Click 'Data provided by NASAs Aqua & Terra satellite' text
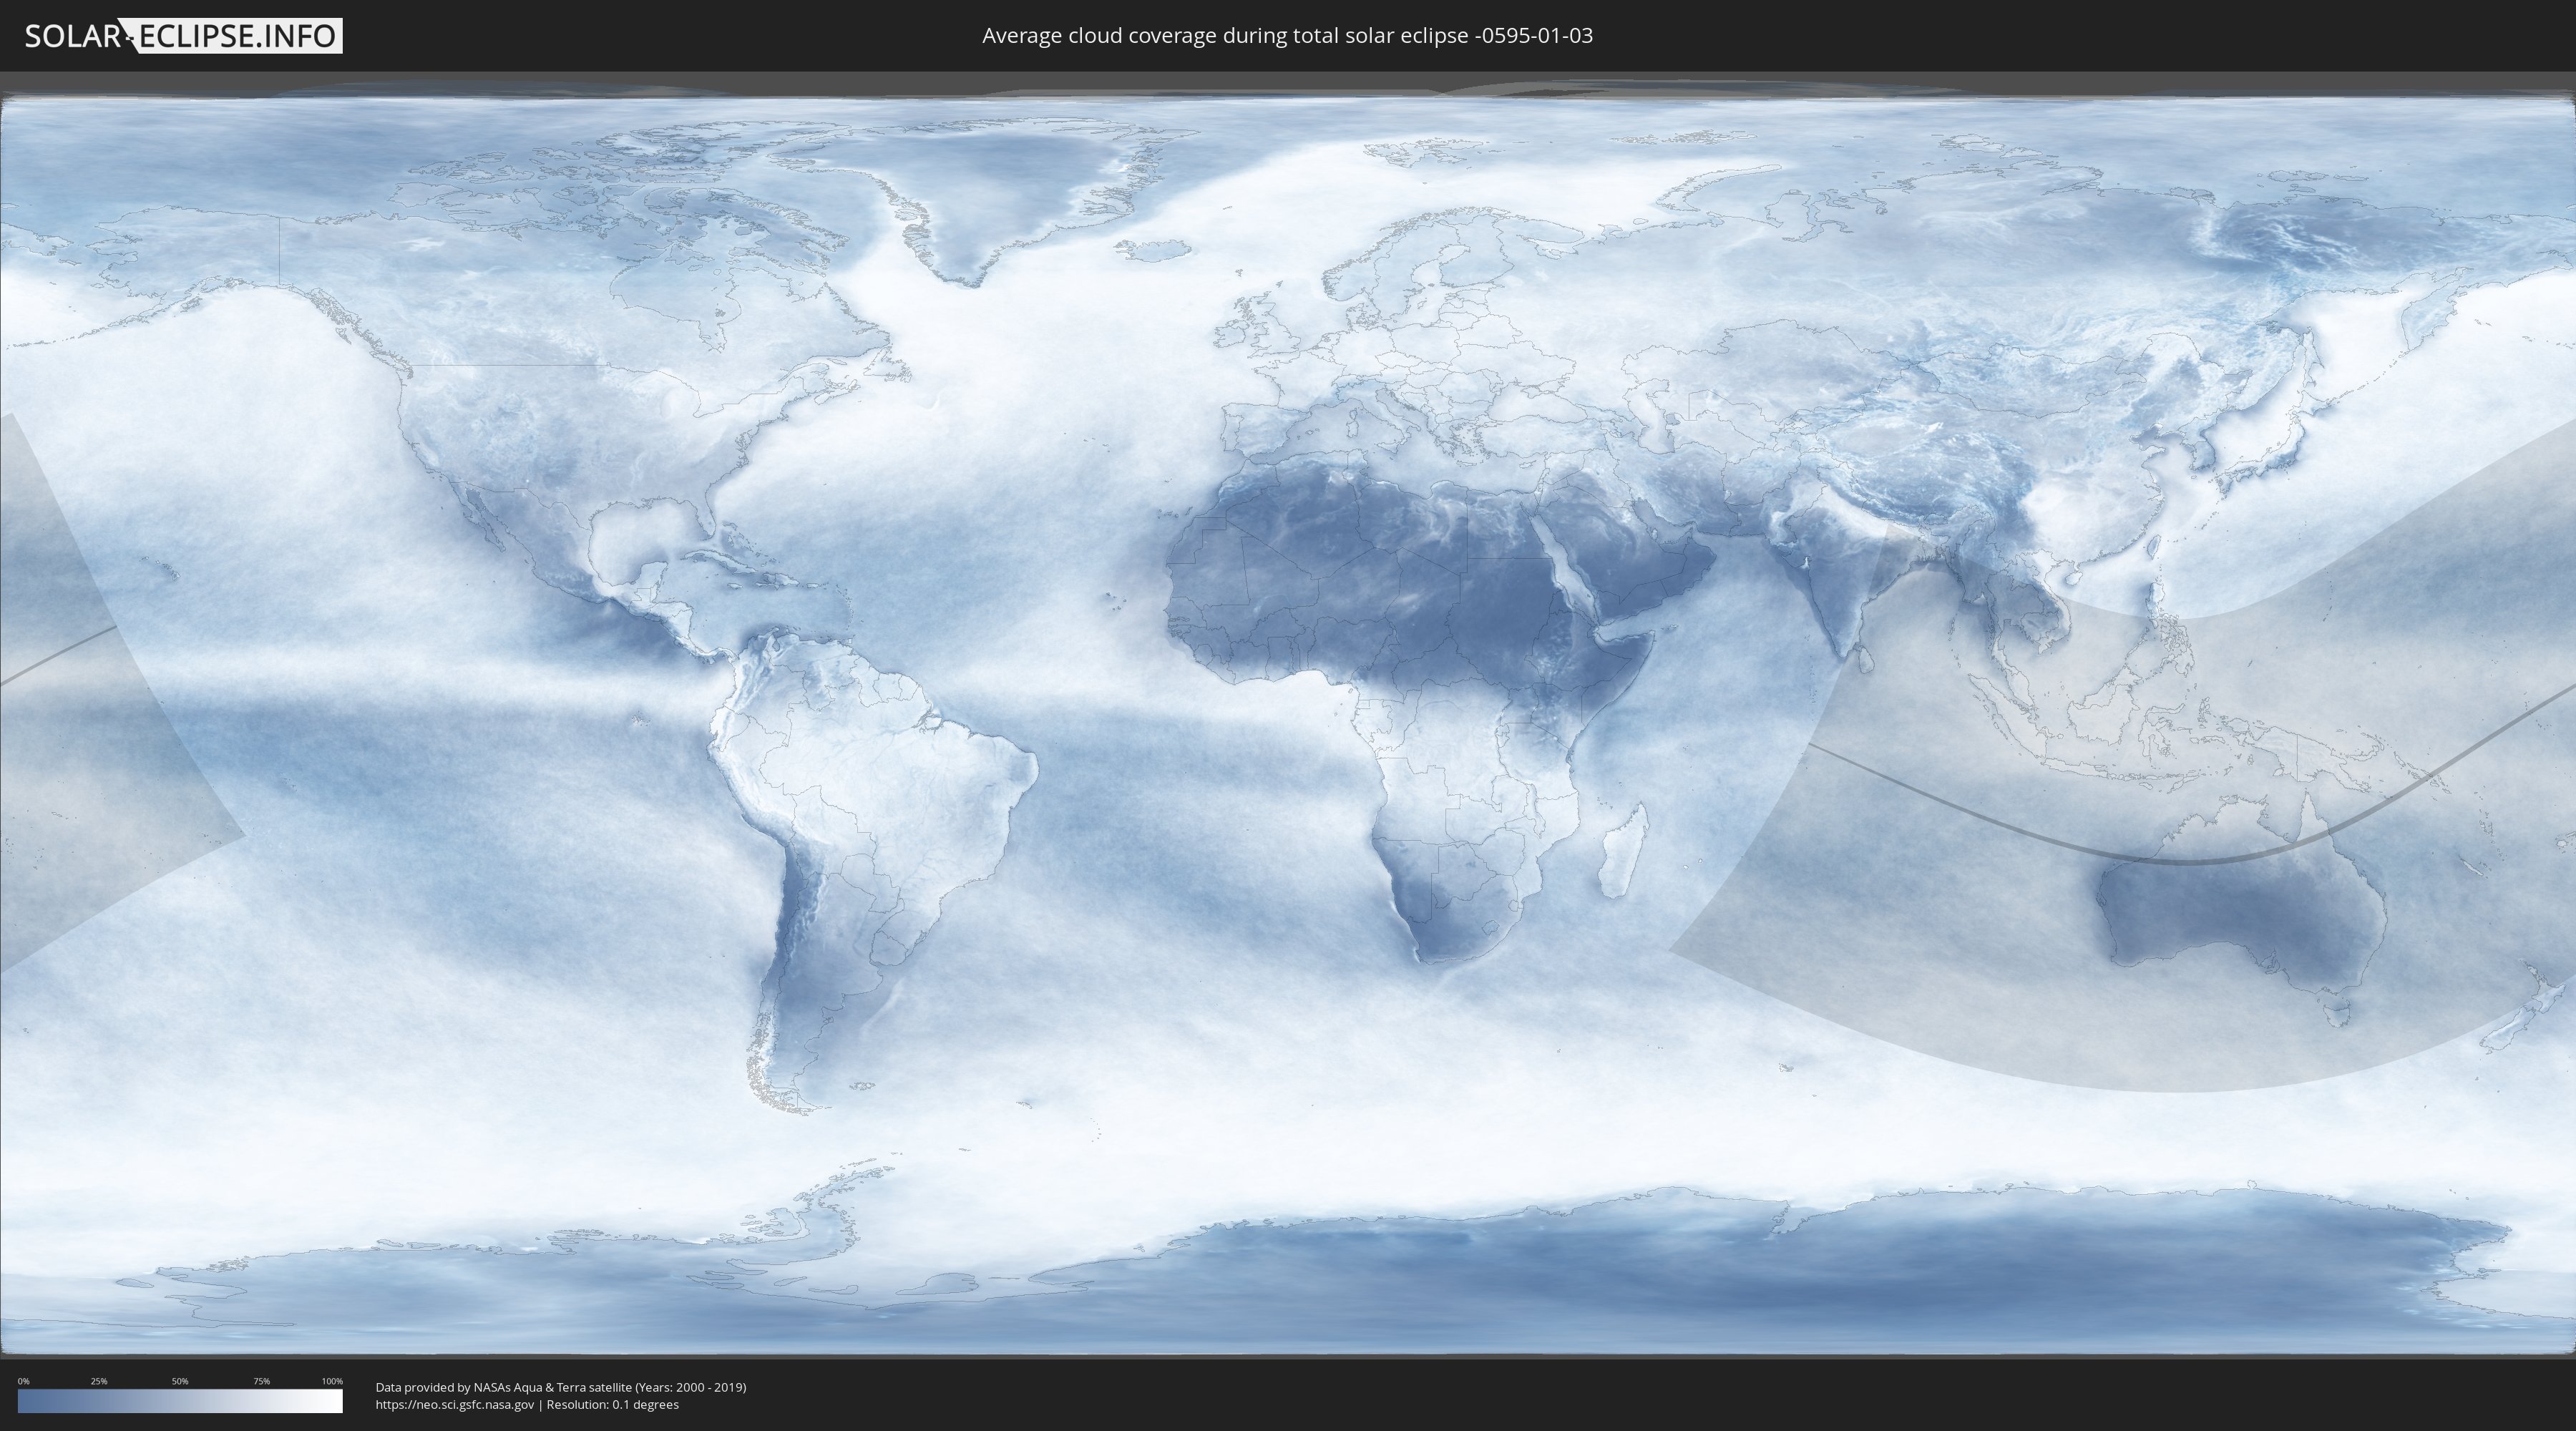Viewport: 2576px width, 1431px height. point(504,1387)
